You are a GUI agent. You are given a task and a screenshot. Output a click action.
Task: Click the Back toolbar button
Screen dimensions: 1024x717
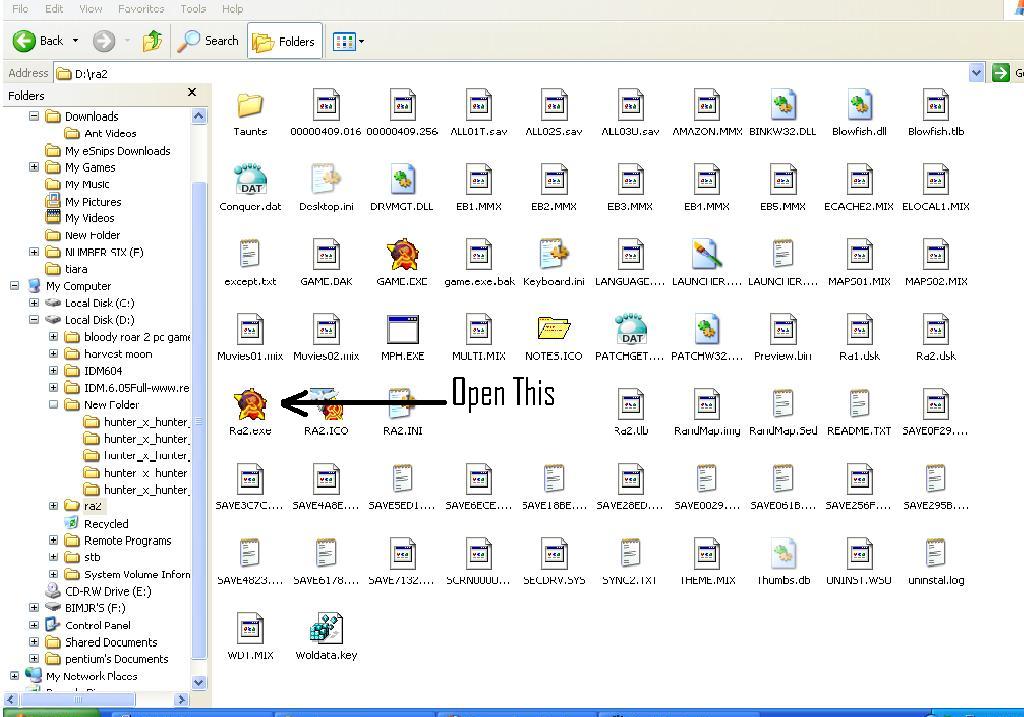(37, 41)
